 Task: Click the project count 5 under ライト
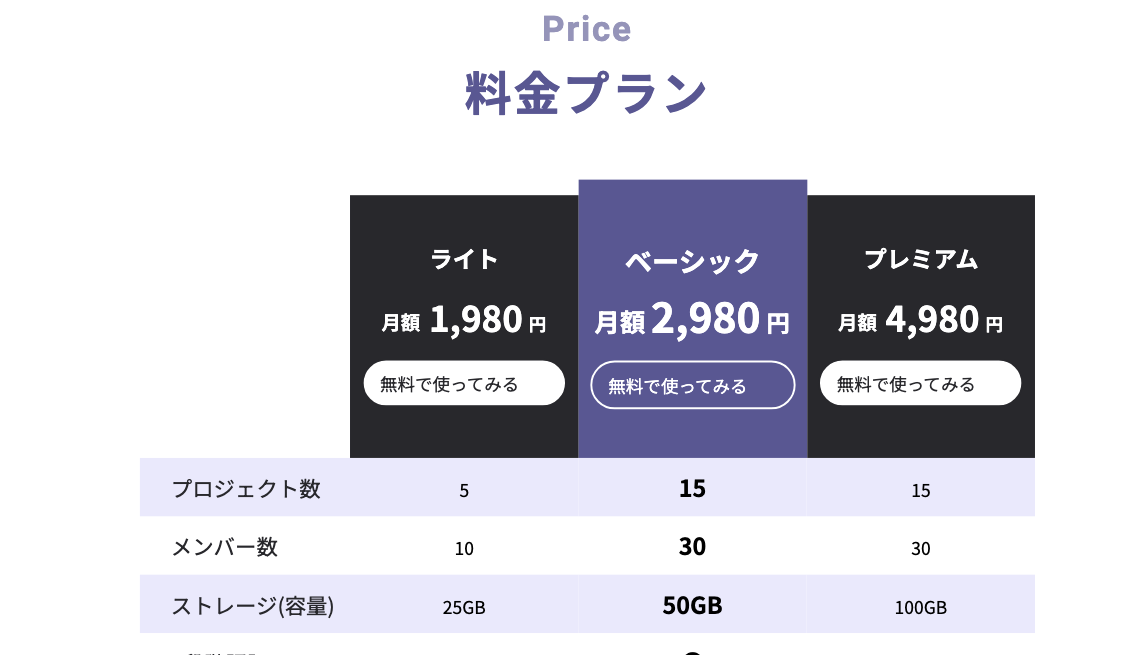click(464, 490)
